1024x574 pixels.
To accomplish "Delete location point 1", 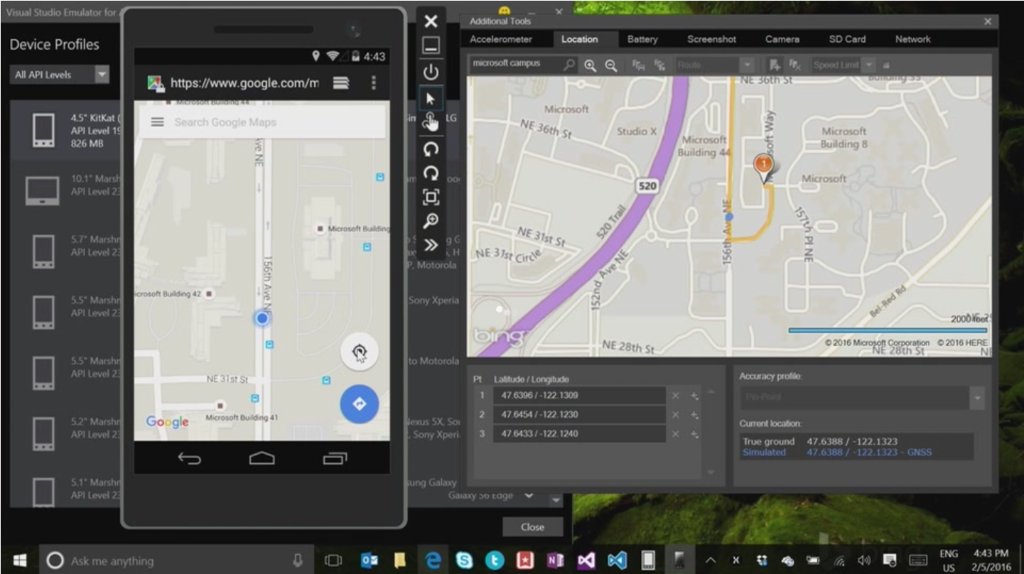I will tap(675, 396).
